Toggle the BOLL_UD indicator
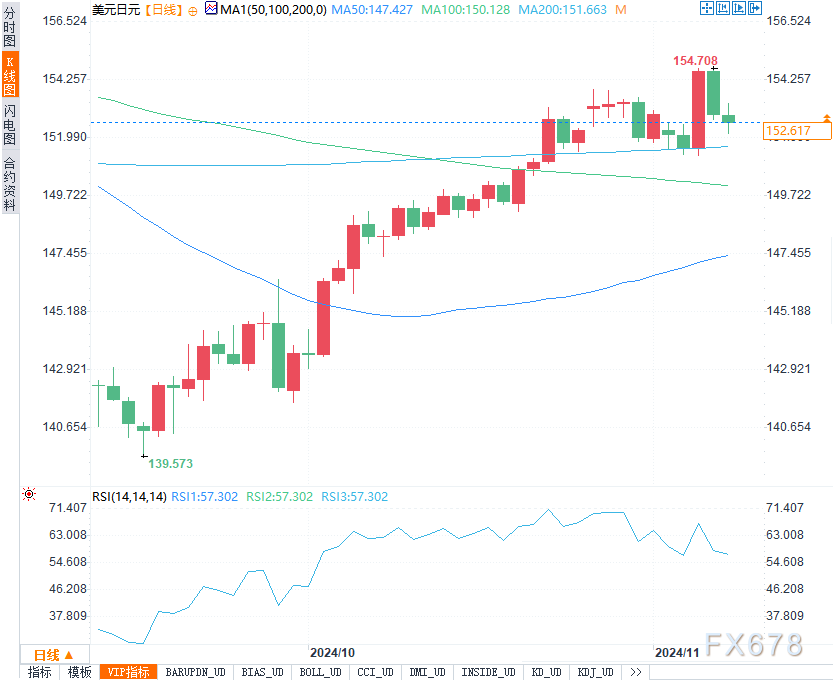This screenshot has height=680, width=833. [320, 672]
